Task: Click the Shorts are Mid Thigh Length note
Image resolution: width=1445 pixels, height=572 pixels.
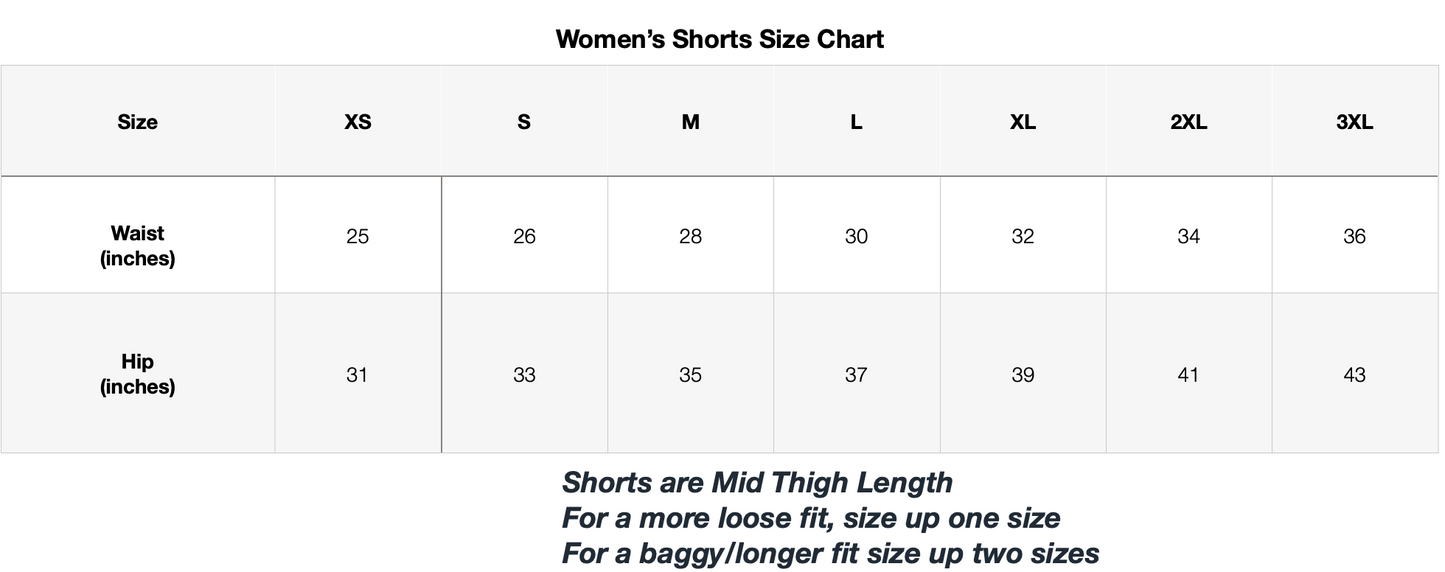Action: pyautogui.click(x=757, y=483)
